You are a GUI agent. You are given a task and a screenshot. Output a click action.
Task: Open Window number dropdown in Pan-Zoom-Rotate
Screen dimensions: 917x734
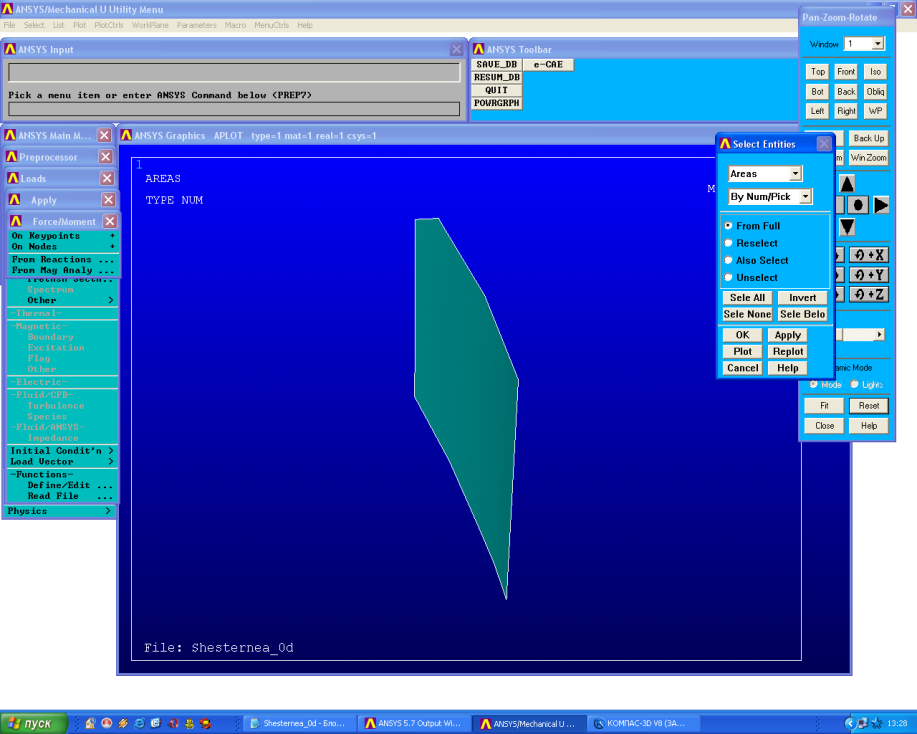(x=878, y=44)
